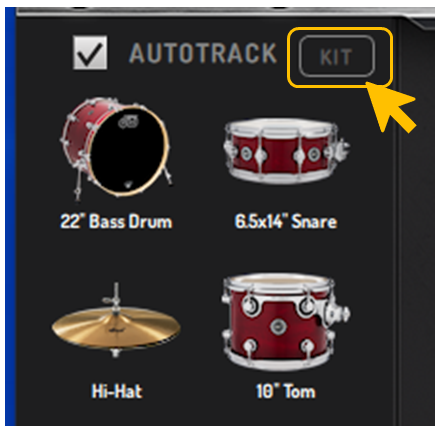447x433 pixels.
Task: Pick the red rack tom image
Action: [x=285, y=322]
